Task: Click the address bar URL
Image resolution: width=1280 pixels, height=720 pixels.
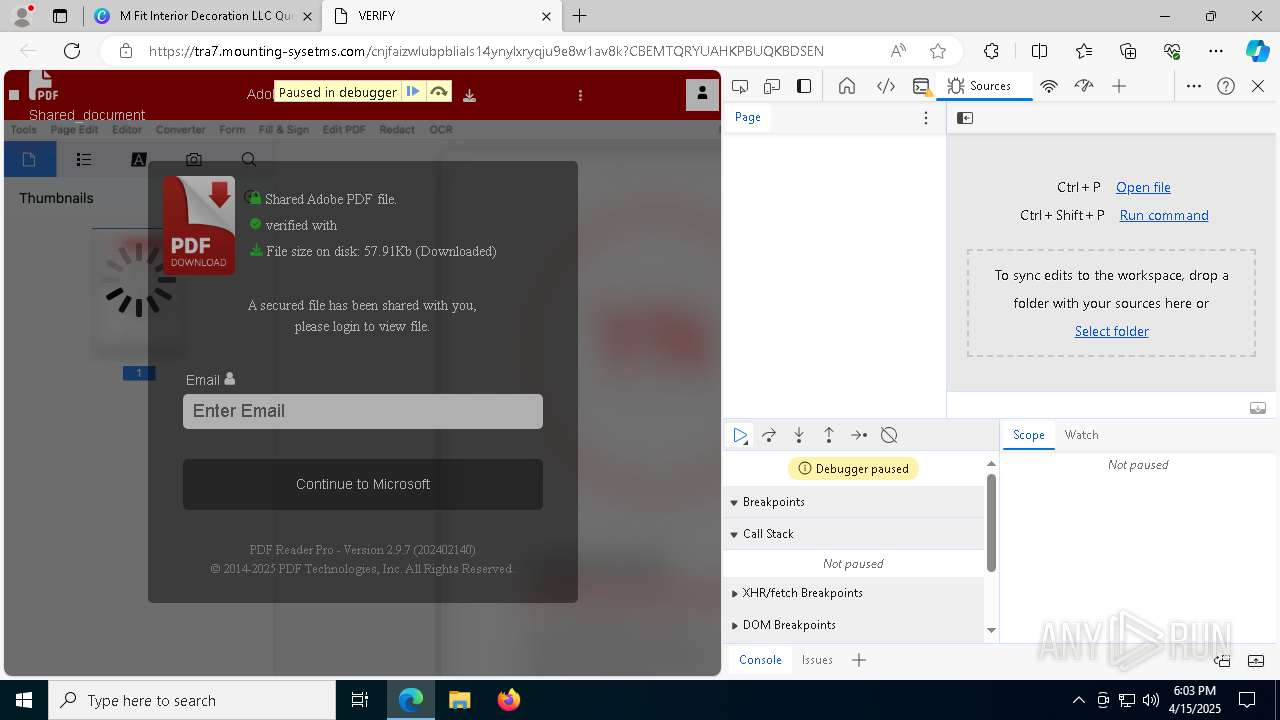Action: point(486,51)
